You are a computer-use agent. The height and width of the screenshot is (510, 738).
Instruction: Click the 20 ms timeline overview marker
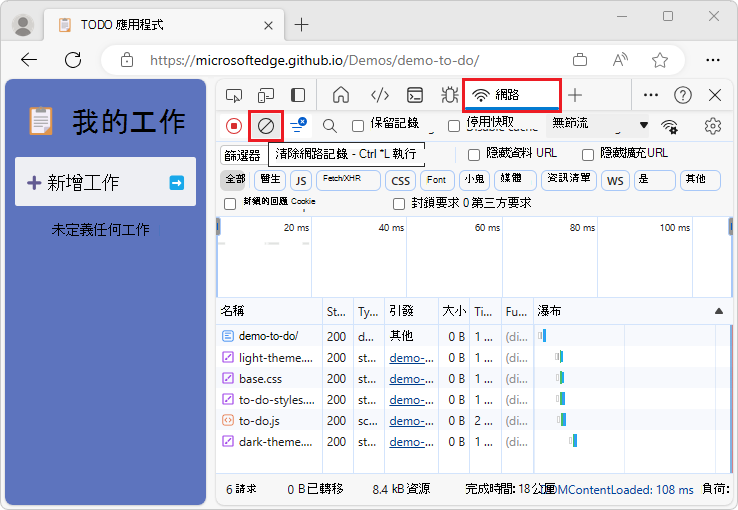point(297,228)
